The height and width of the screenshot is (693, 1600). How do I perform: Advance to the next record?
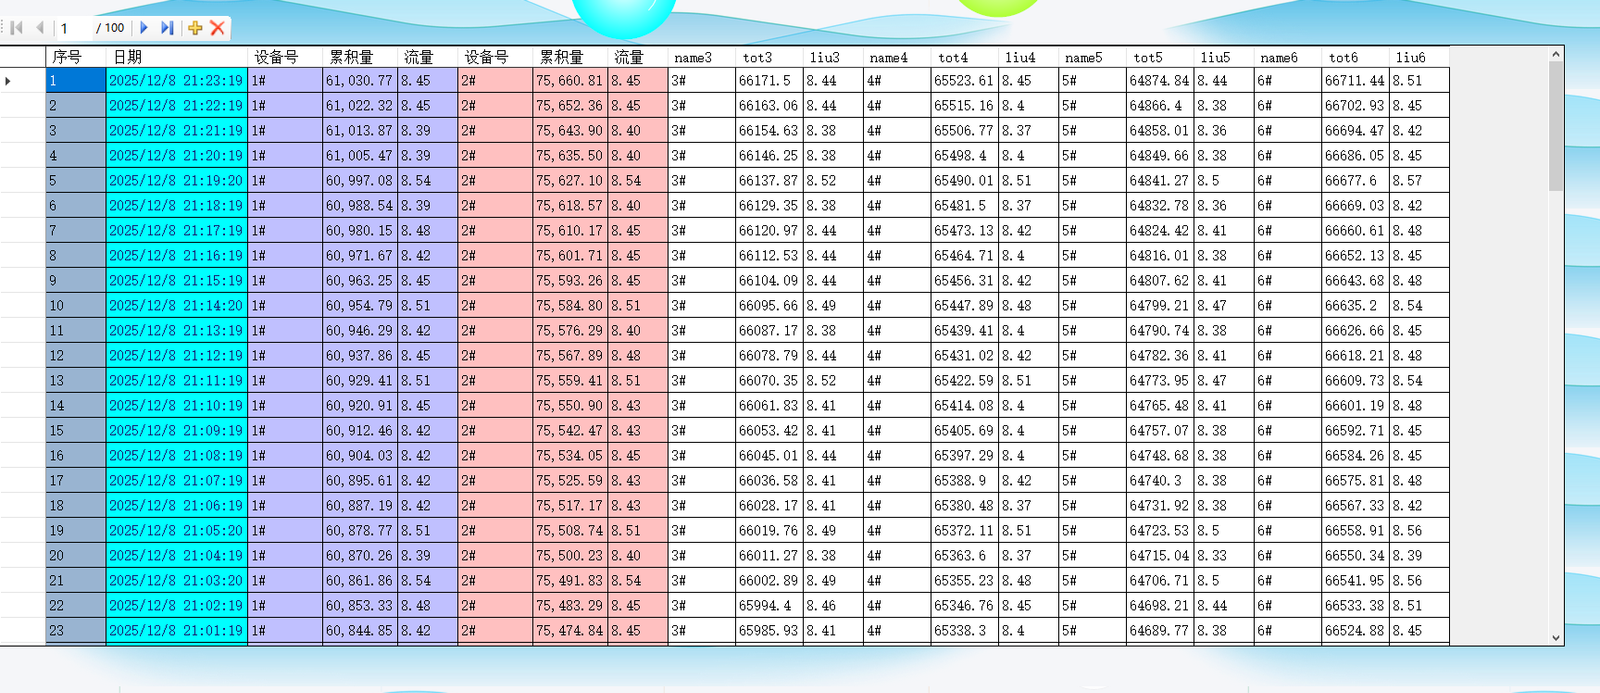click(144, 28)
